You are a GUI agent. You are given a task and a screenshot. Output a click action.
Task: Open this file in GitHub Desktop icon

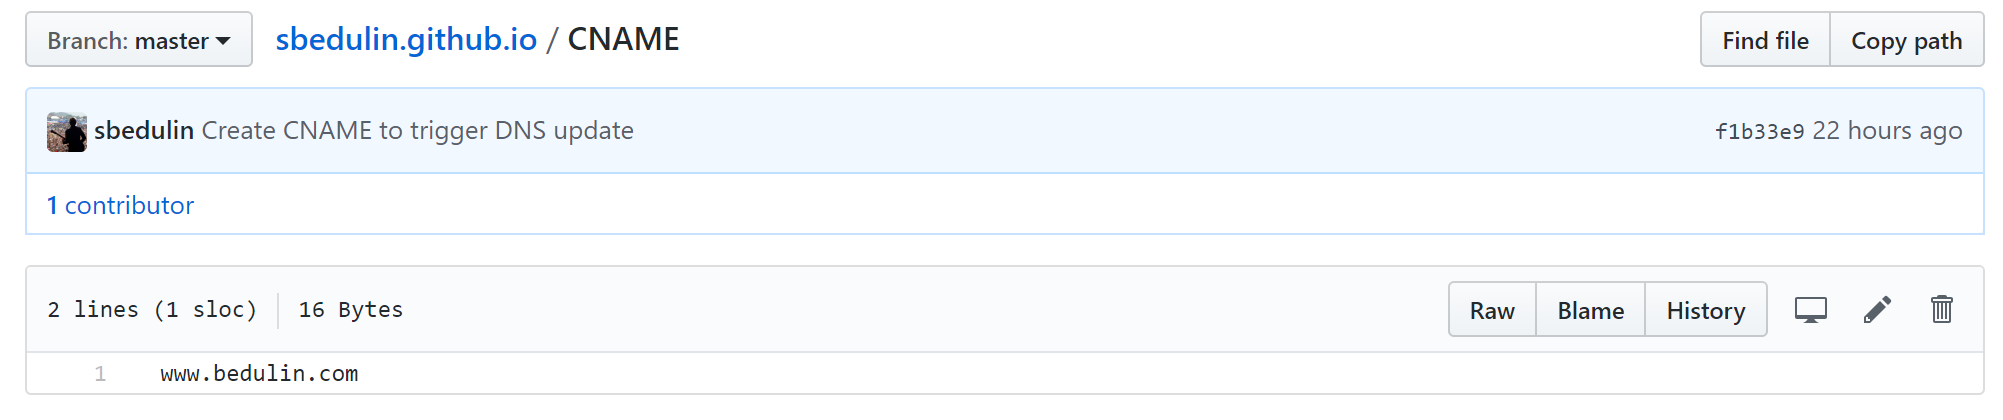click(x=1811, y=310)
